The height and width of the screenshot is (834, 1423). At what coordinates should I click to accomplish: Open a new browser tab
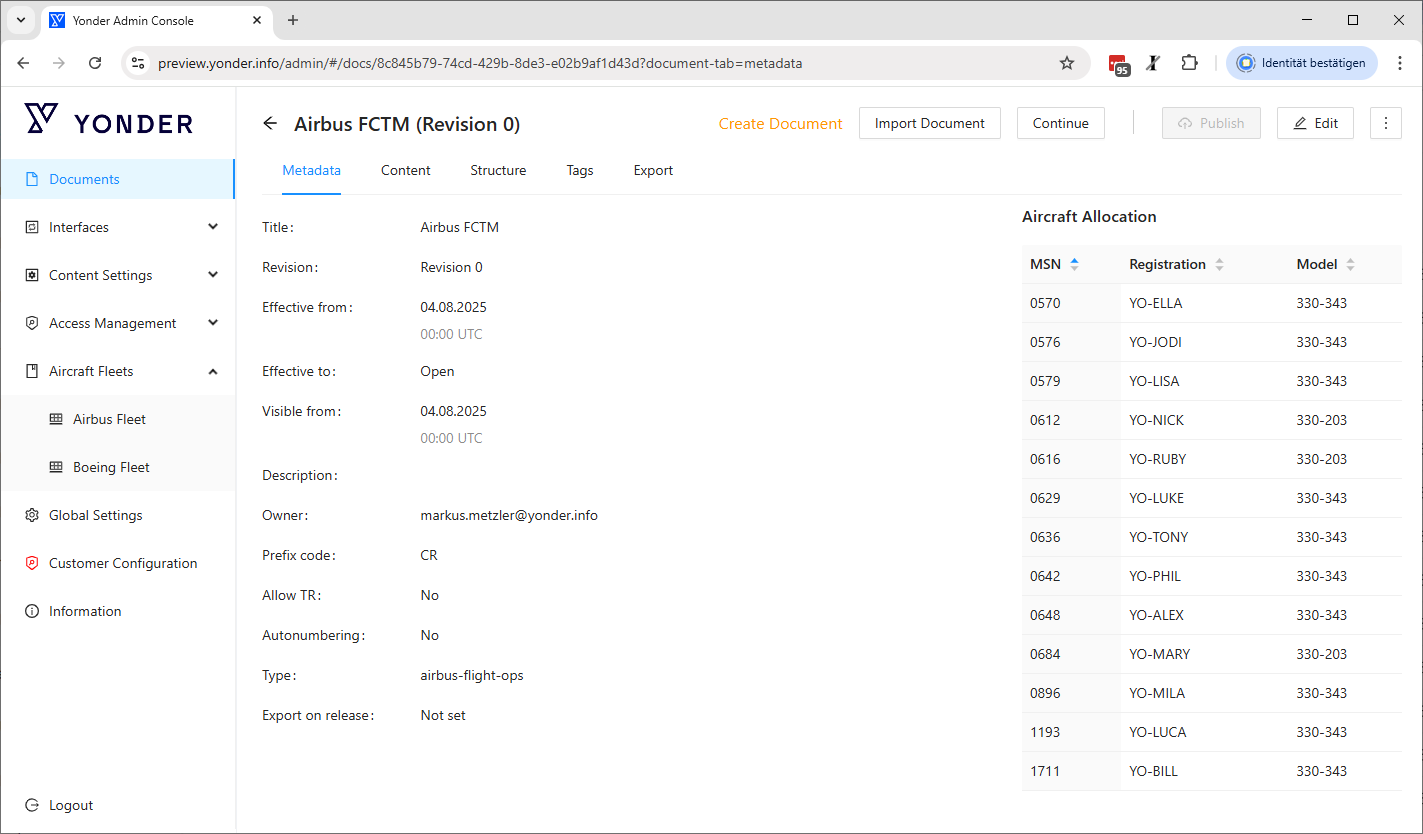point(293,20)
